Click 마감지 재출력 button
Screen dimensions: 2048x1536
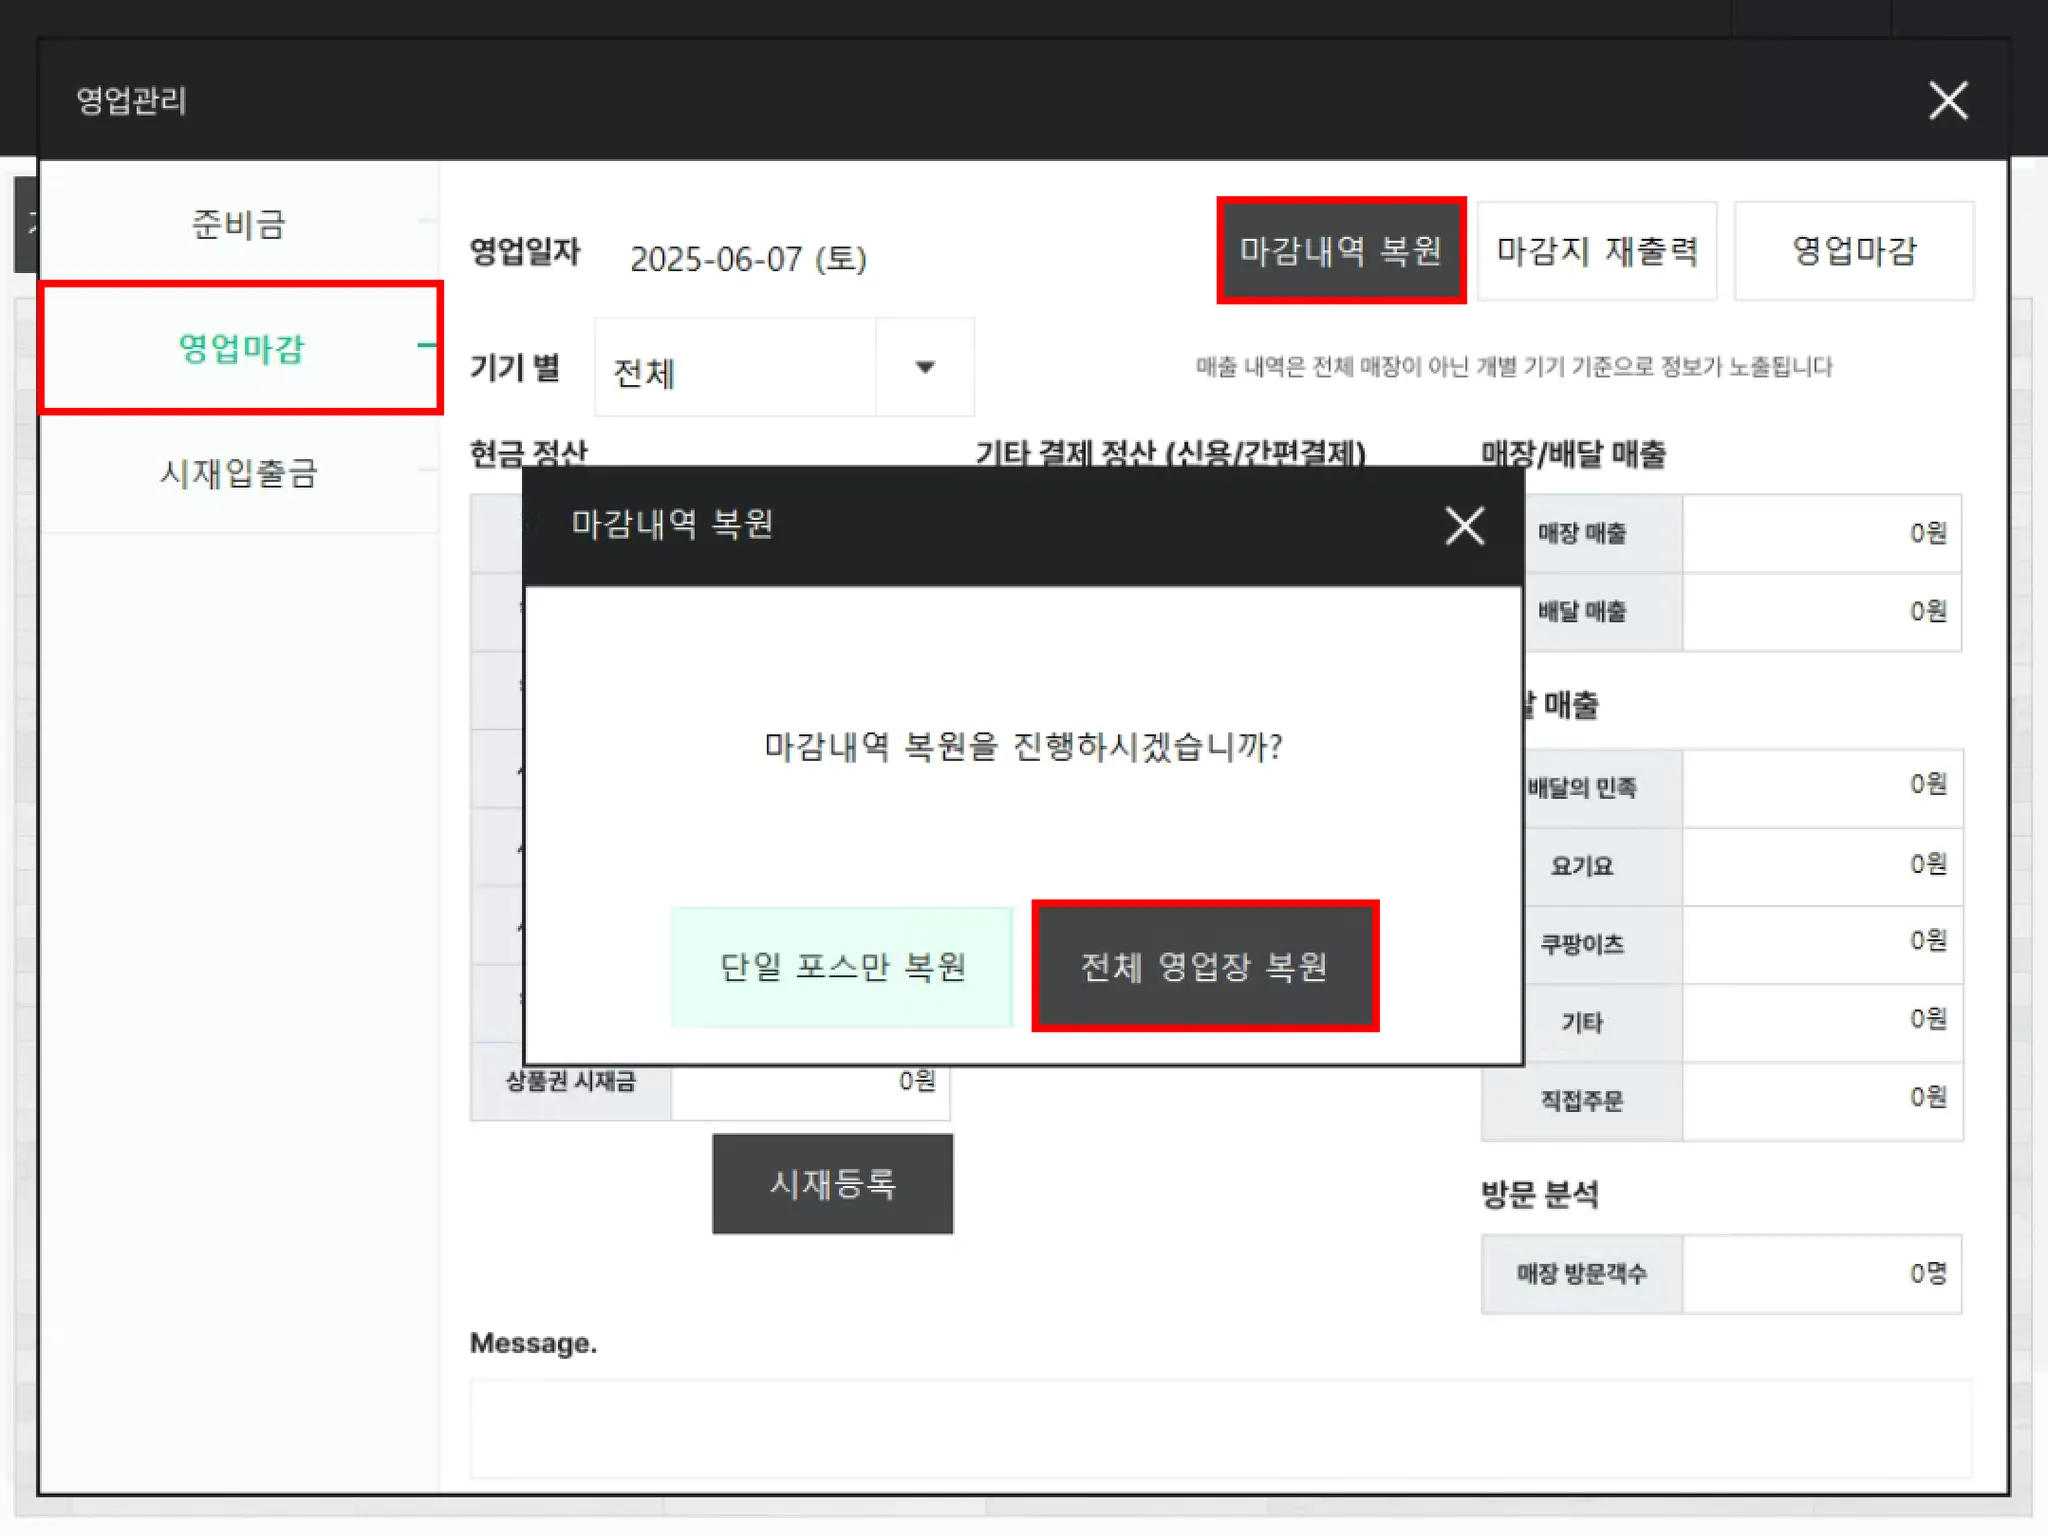coord(1597,251)
